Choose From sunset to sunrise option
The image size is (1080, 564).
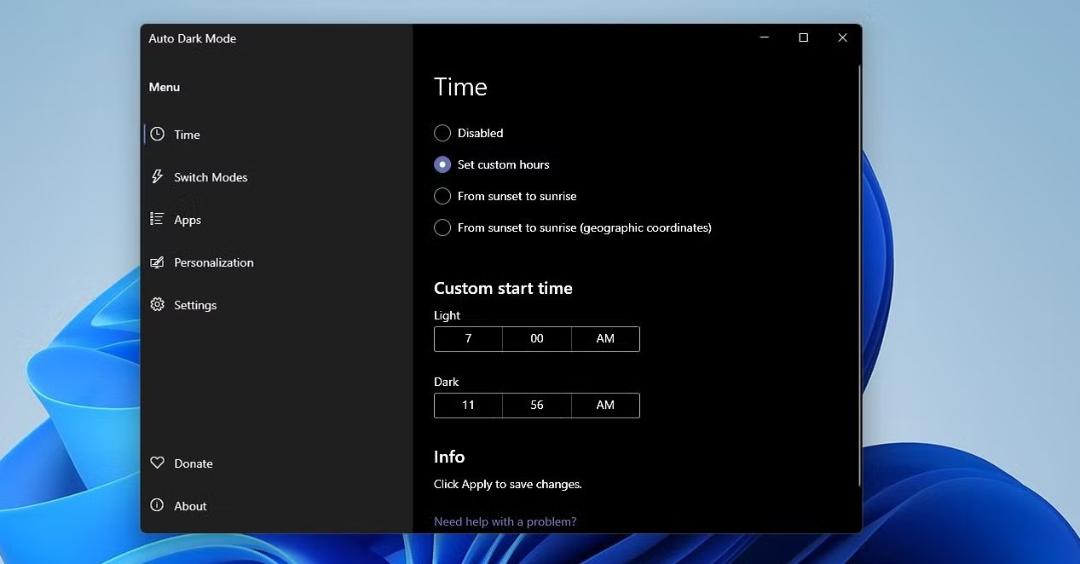click(x=442, y=196)
